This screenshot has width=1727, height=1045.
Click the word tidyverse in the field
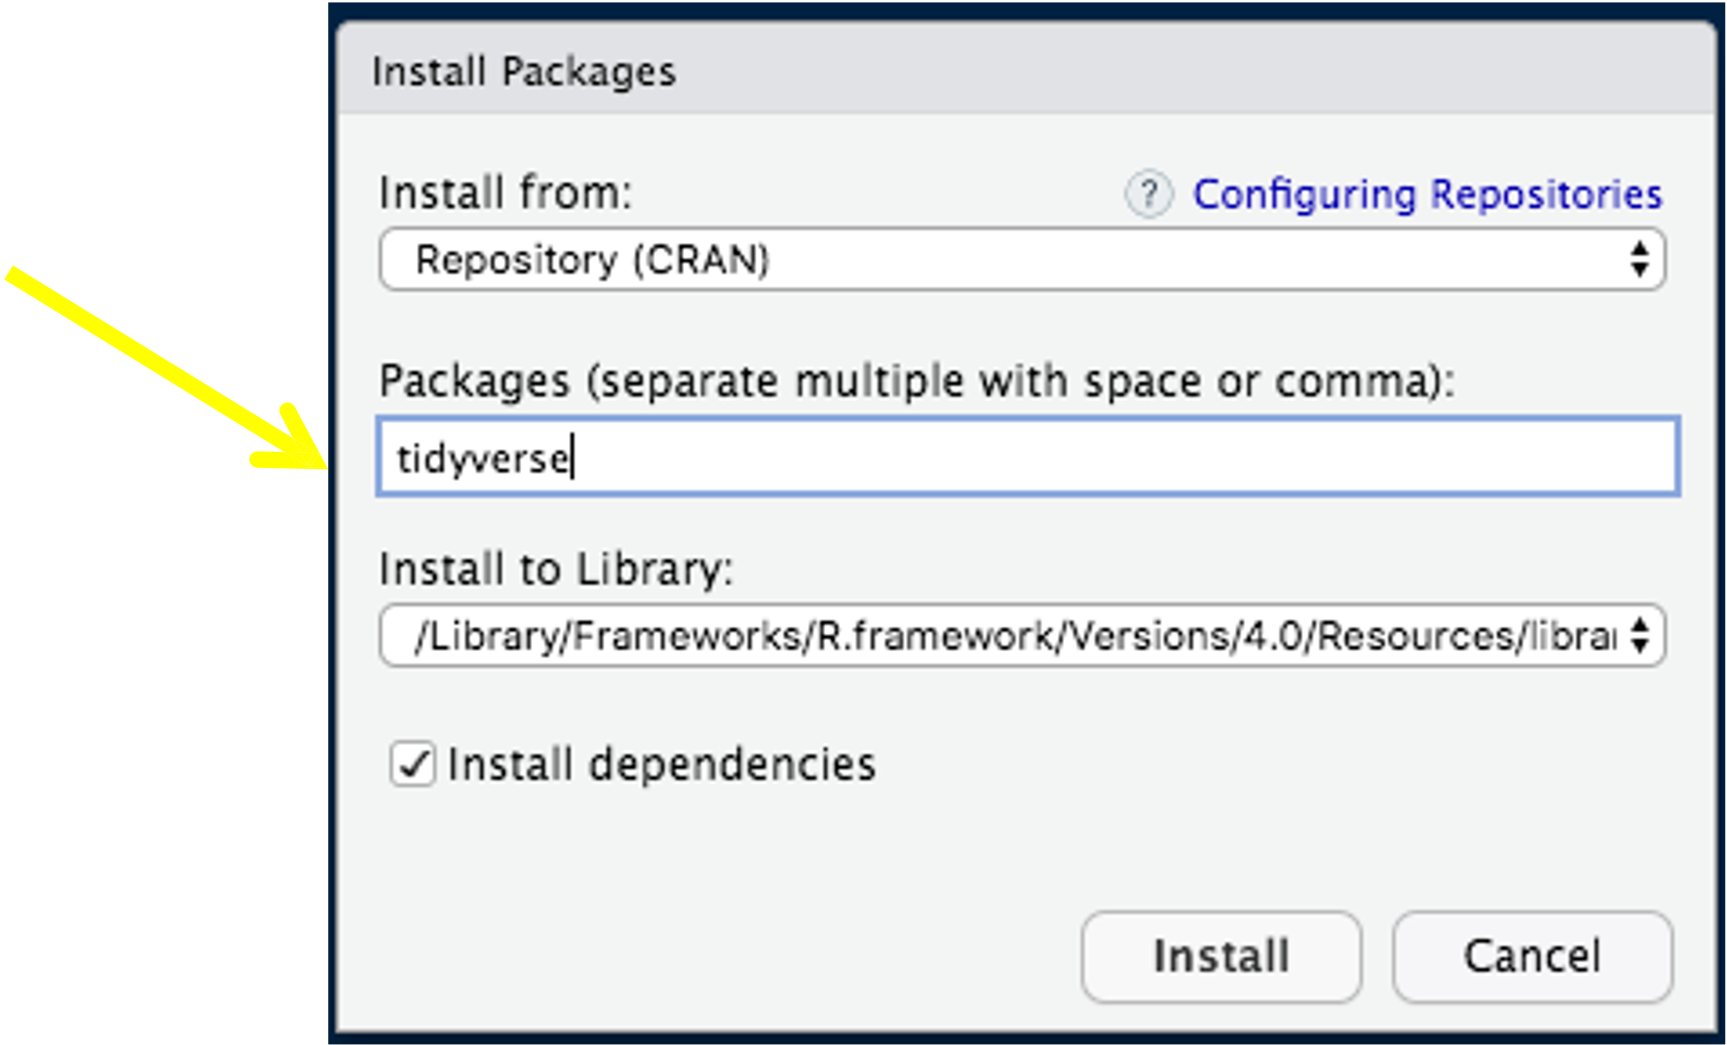(x=482, y=459)
